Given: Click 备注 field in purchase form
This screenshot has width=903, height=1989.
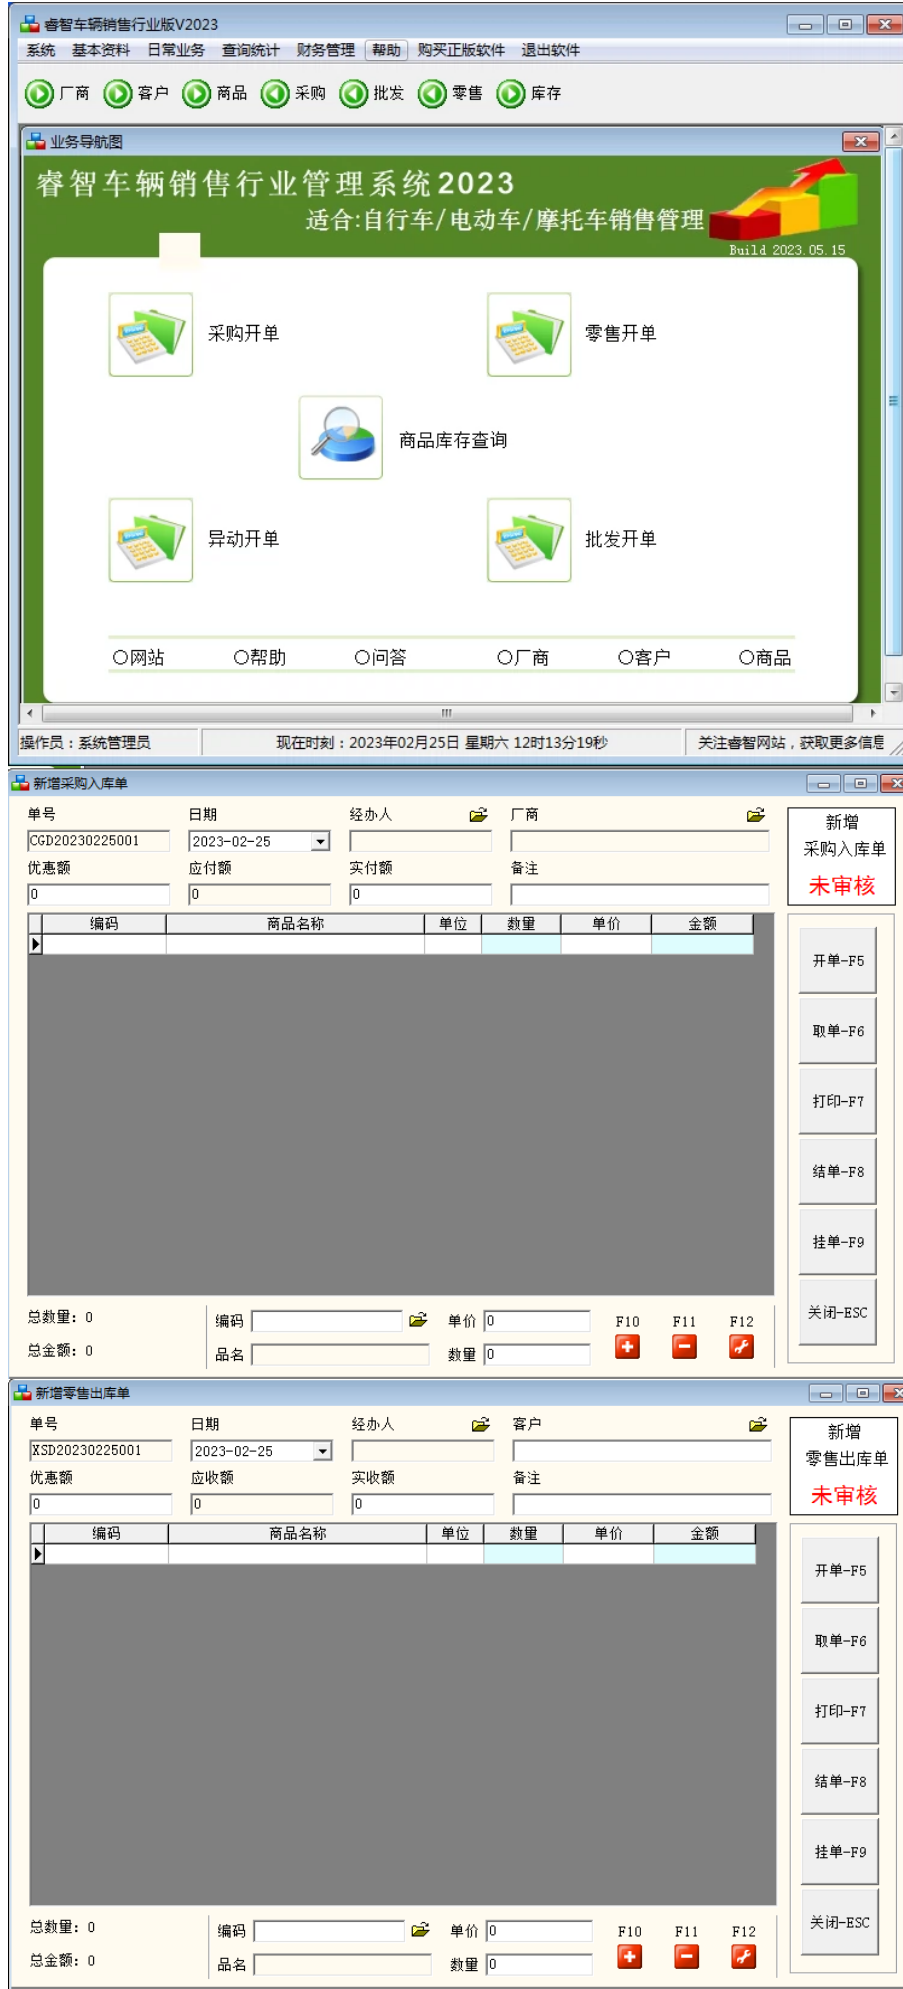Looking at the screenshot, I should 640,894.
